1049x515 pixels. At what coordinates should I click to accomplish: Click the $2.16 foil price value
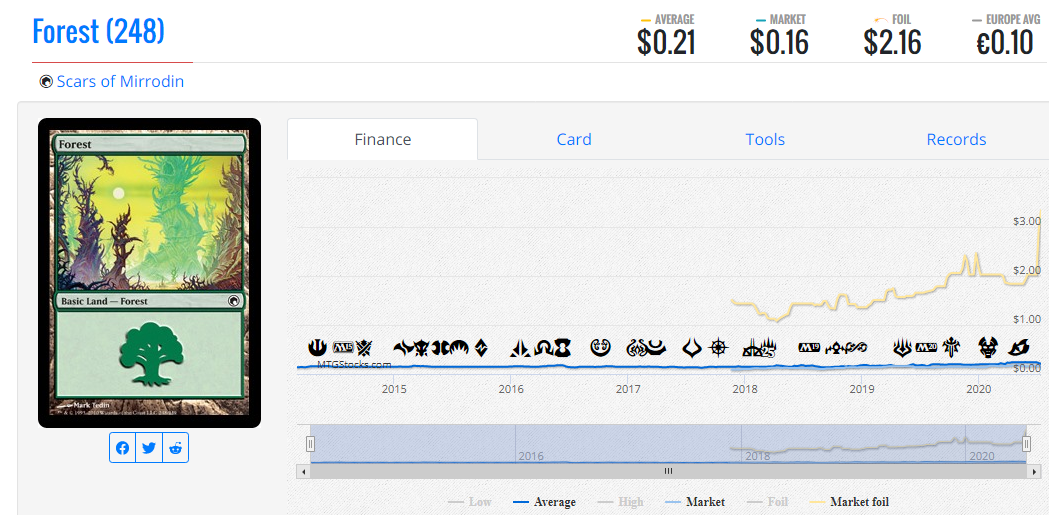(x=892, y=43)
